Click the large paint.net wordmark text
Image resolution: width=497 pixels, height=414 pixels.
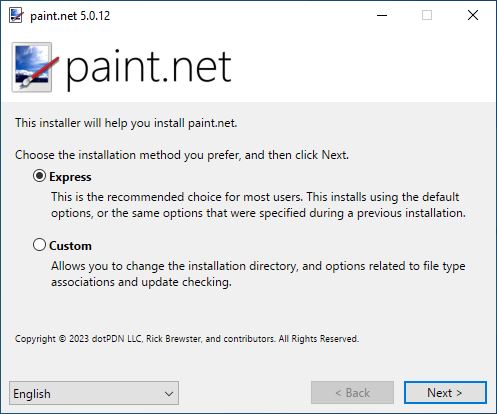point(149,68)
